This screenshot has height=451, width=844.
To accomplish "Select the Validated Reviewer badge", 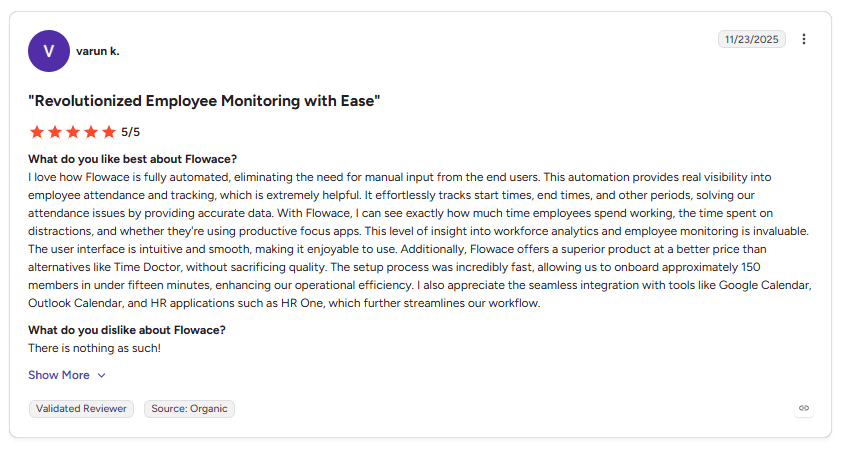I will (81, 408).
